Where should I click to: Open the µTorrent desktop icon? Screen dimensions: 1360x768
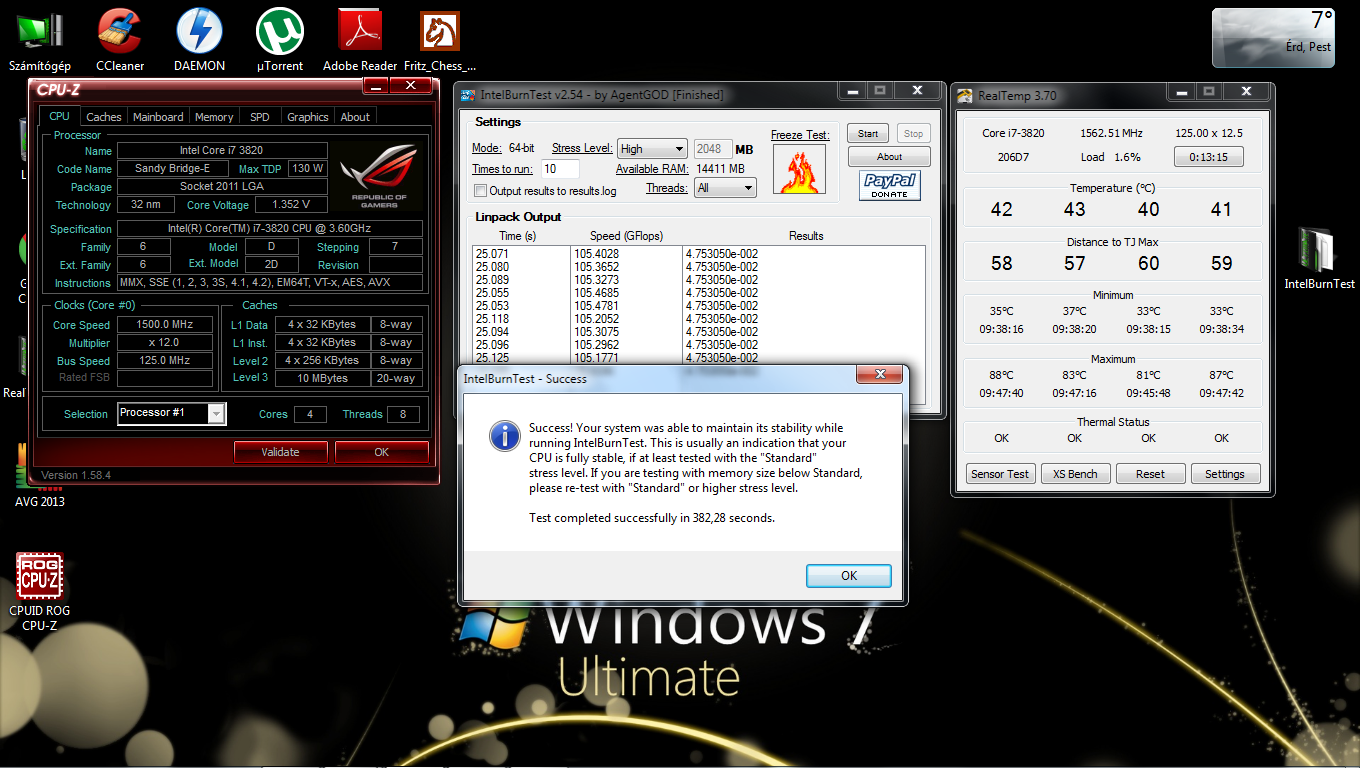(x=280, y=40)
